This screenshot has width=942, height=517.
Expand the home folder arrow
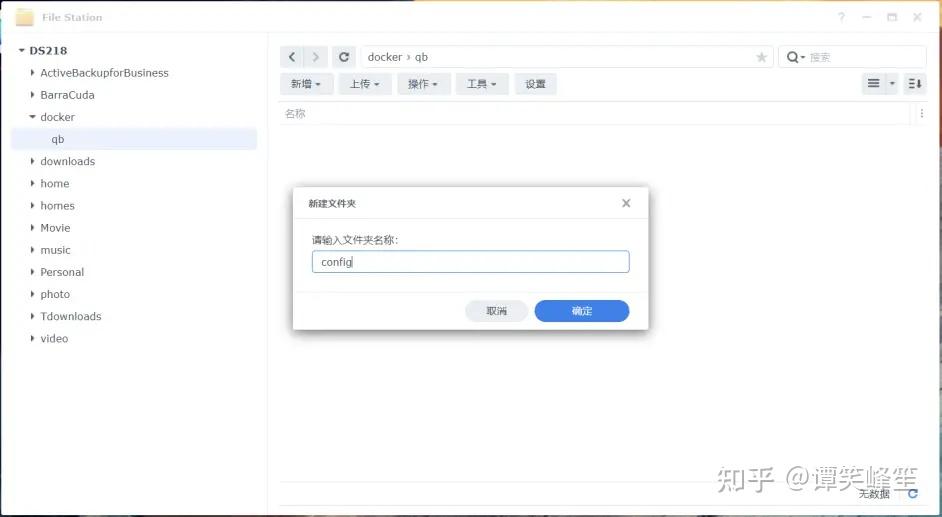pyautogui.click(x=32, y=183)
